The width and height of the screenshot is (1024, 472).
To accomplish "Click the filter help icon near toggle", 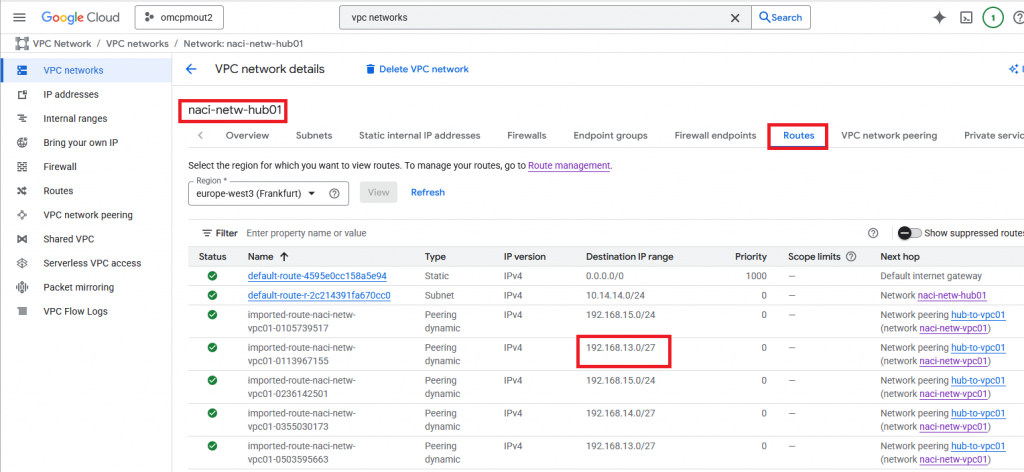I will (x=873, y=233).
